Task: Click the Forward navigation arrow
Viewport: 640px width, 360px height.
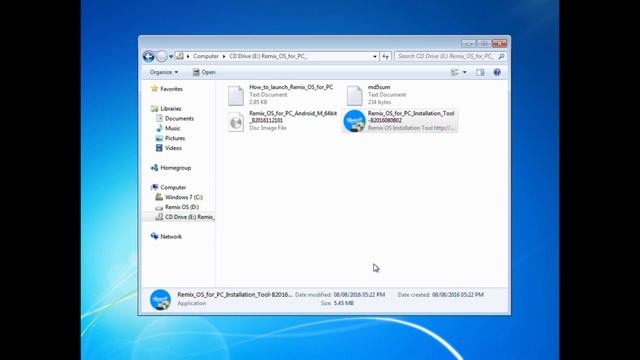Action: [x=162, y=56]
